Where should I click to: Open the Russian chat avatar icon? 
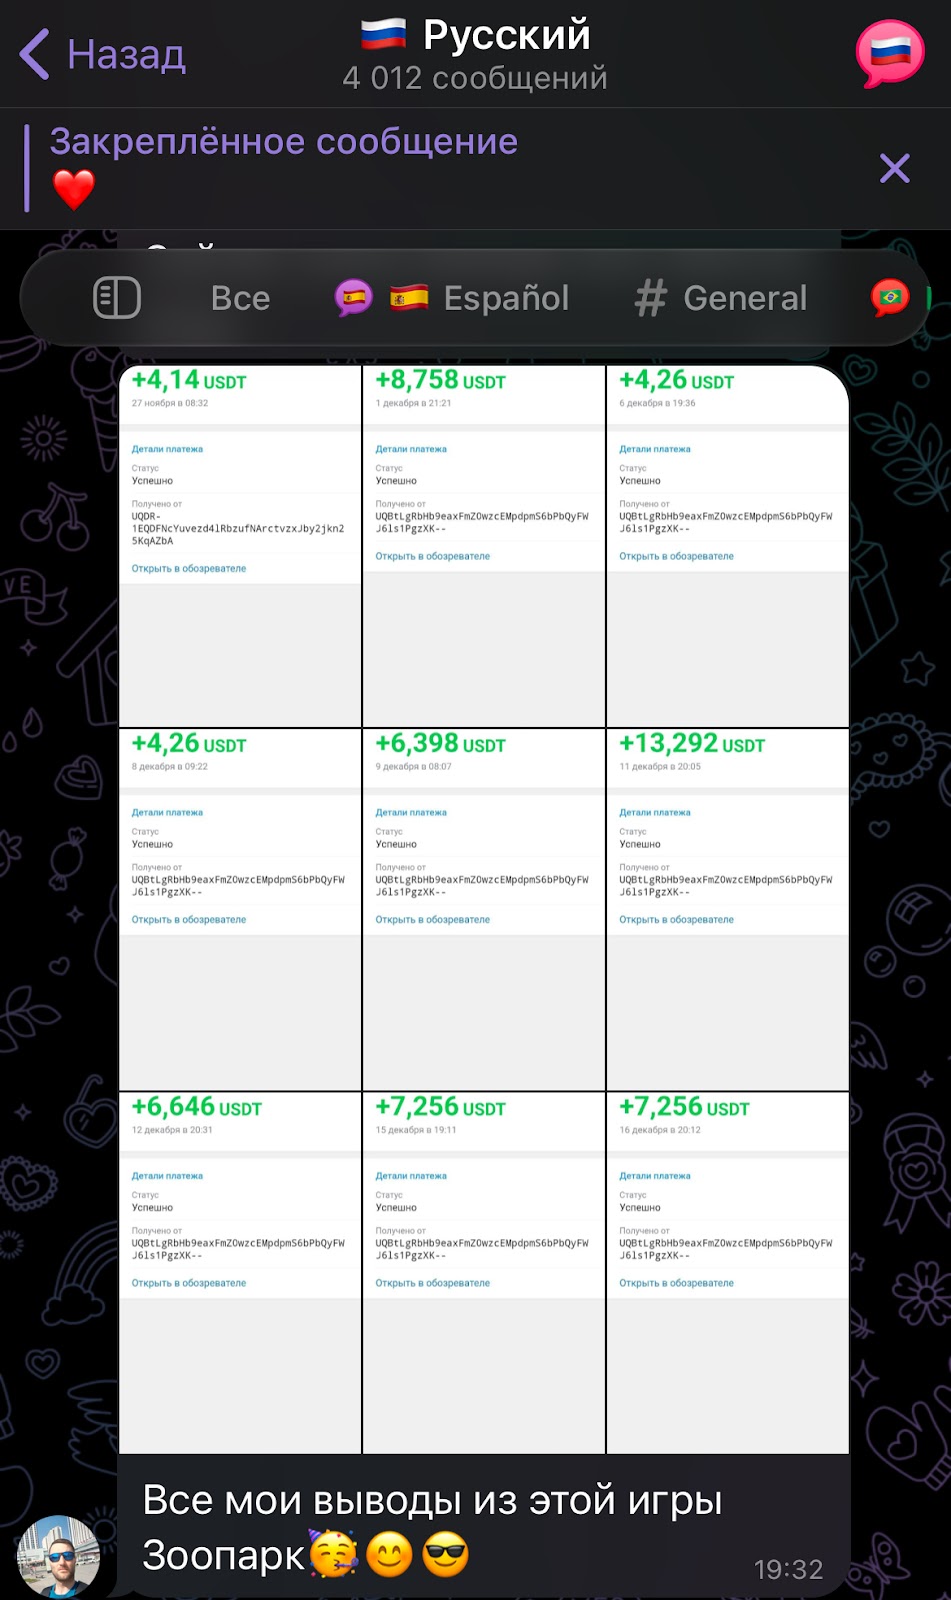[x=889, y=53]
